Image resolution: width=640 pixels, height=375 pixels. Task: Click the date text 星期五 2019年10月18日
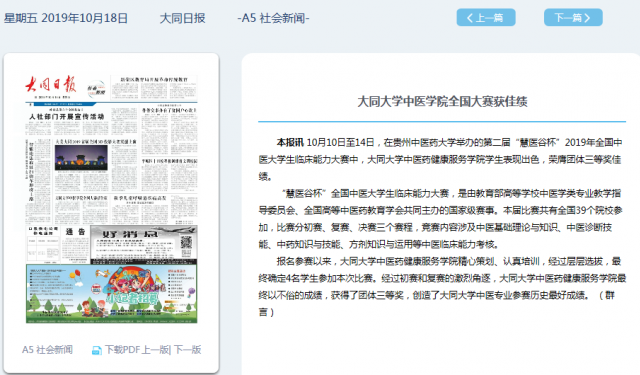[66, 18]
